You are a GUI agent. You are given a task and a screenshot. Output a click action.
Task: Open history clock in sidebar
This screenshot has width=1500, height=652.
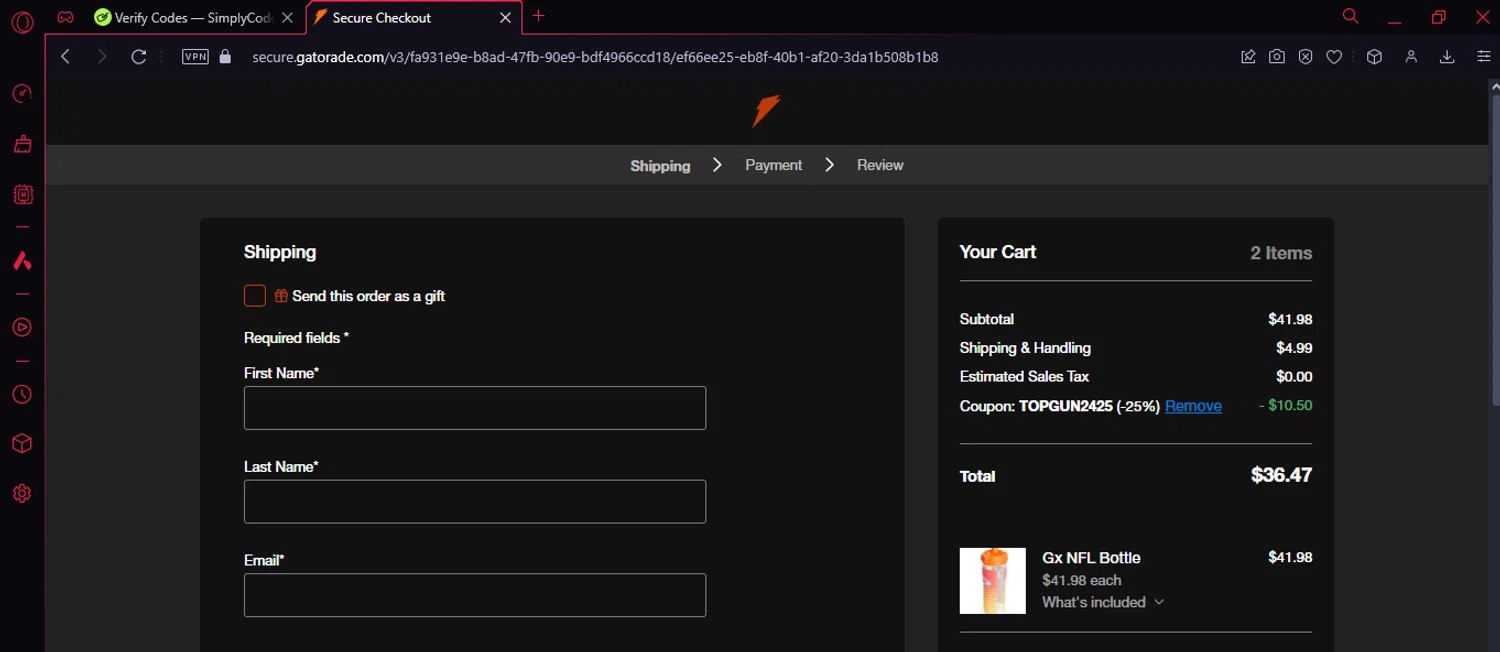pos(22,394)
